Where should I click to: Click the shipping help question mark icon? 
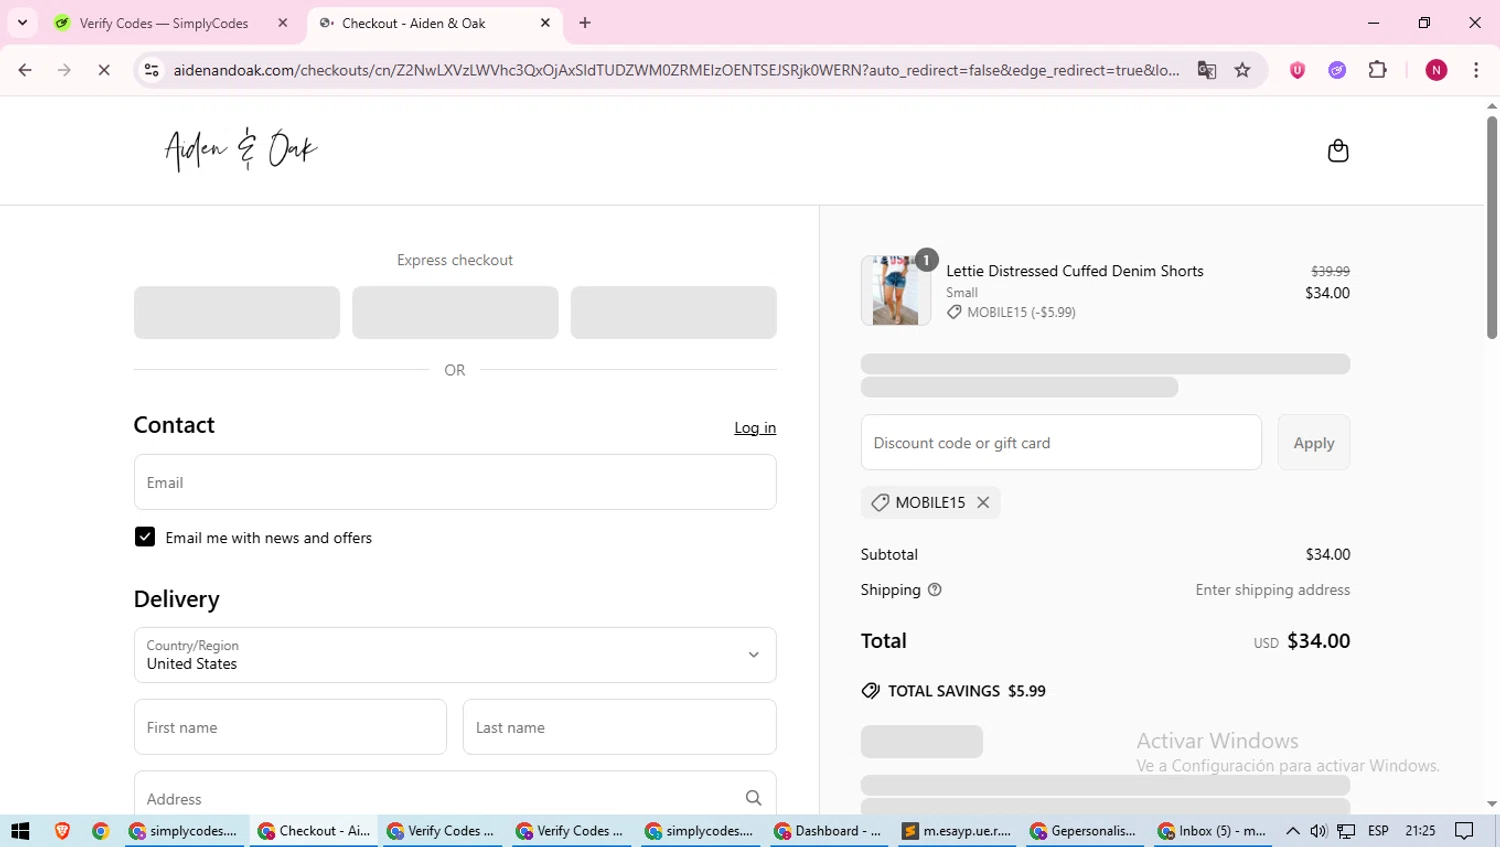click(935, 590)
